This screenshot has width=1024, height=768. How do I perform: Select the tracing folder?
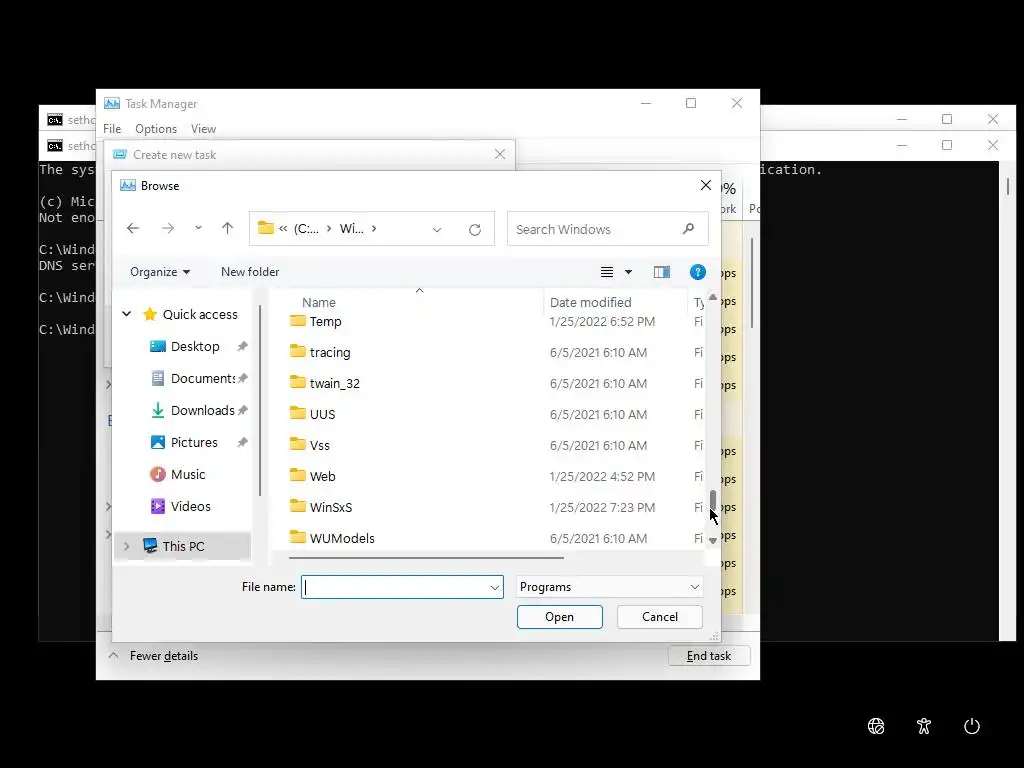pos(330,352)
